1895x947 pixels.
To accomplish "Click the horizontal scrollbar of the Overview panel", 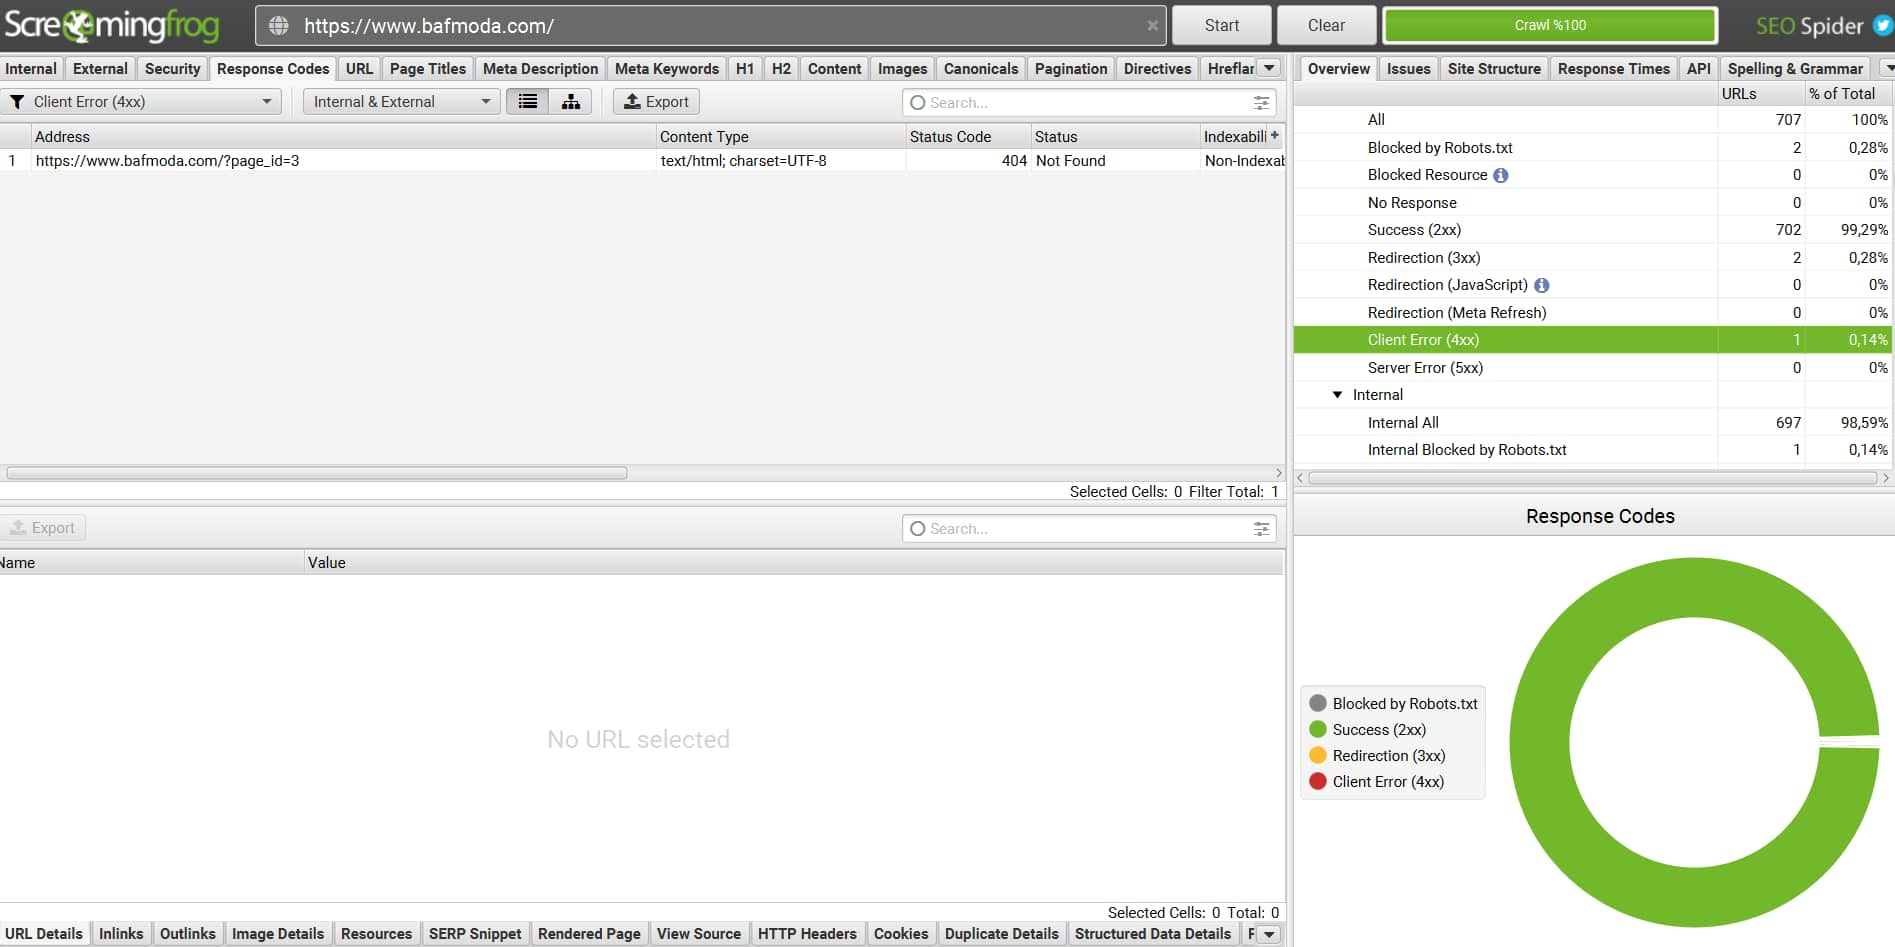I will tap(1592, 478).
